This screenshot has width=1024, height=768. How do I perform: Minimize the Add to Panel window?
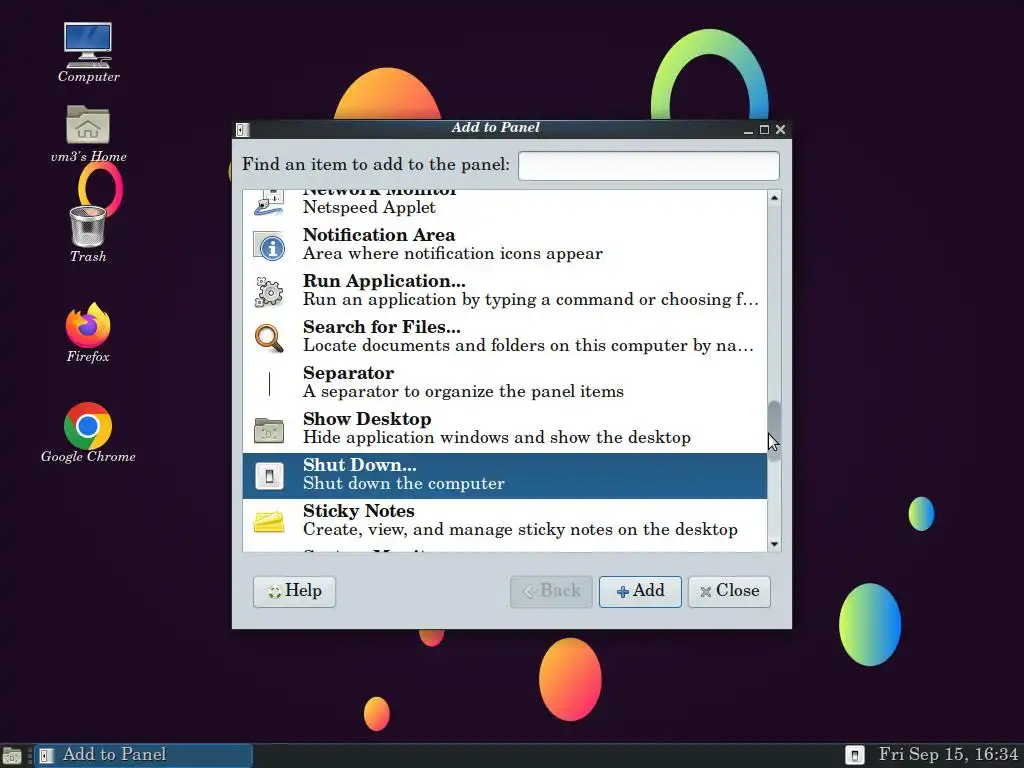[x=748, y=129]
